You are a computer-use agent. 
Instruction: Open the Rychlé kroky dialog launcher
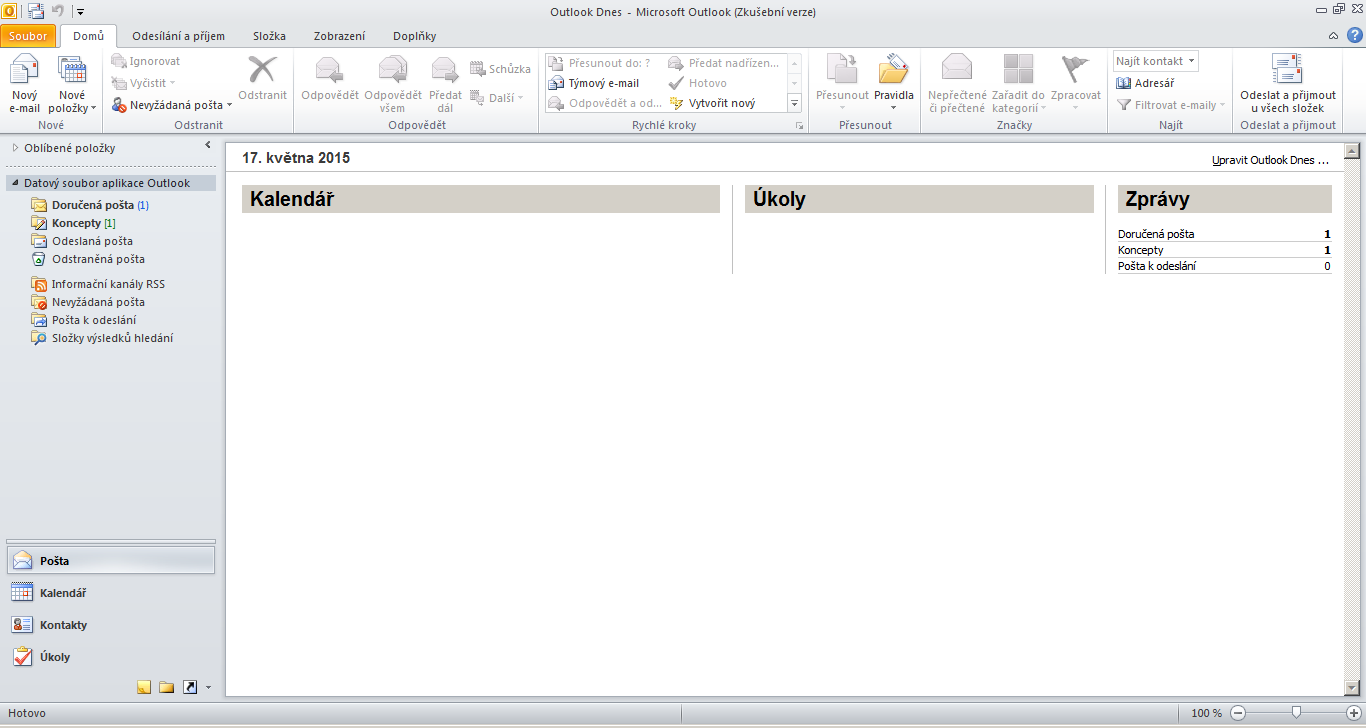tap(799, 126)
